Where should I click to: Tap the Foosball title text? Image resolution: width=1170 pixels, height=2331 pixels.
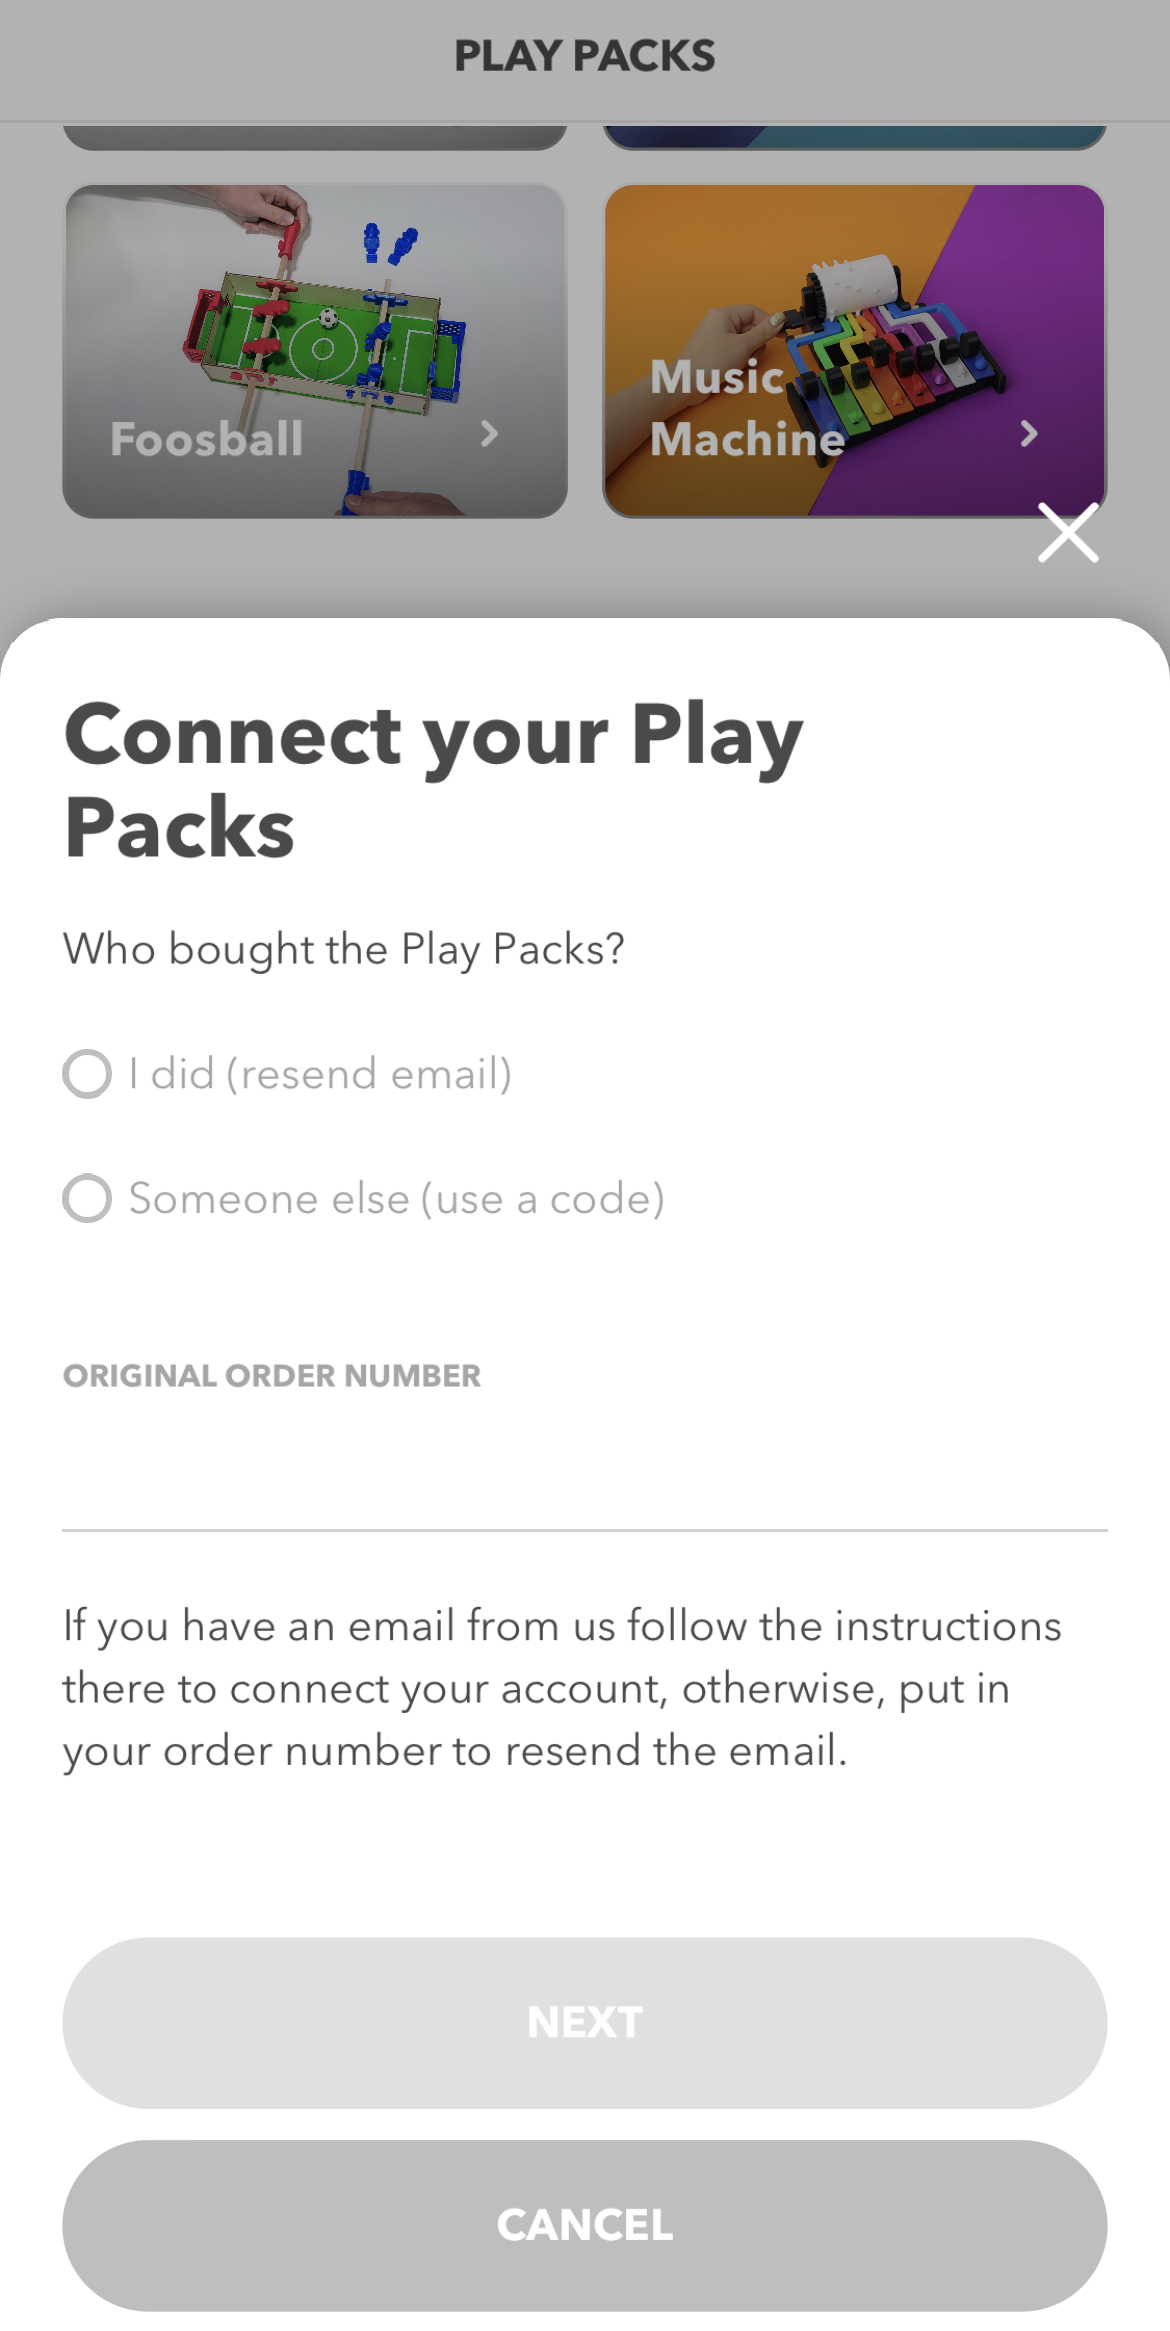pyautogui.click(x=207, y=439)
